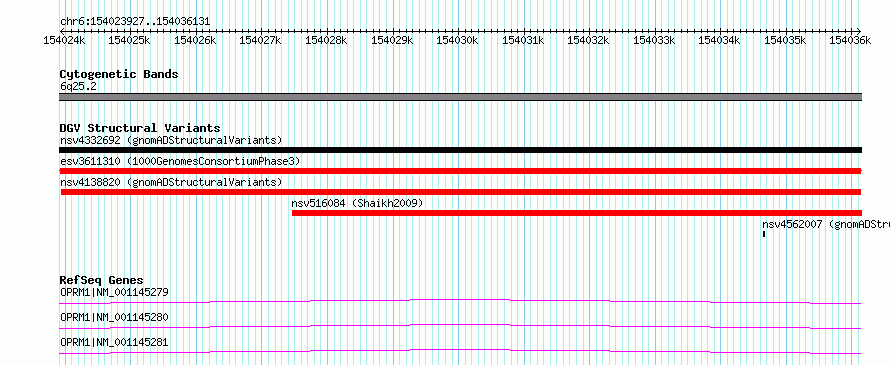The image size is (890, 365).
Task: Open the OPRM1|NM_001145279 transcript label
Action: pyautogui.click(x=114, y=293)
